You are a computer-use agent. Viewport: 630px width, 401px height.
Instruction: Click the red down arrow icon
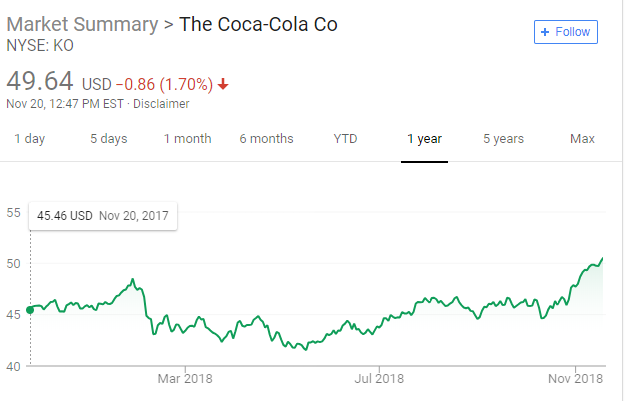[223, 84]
